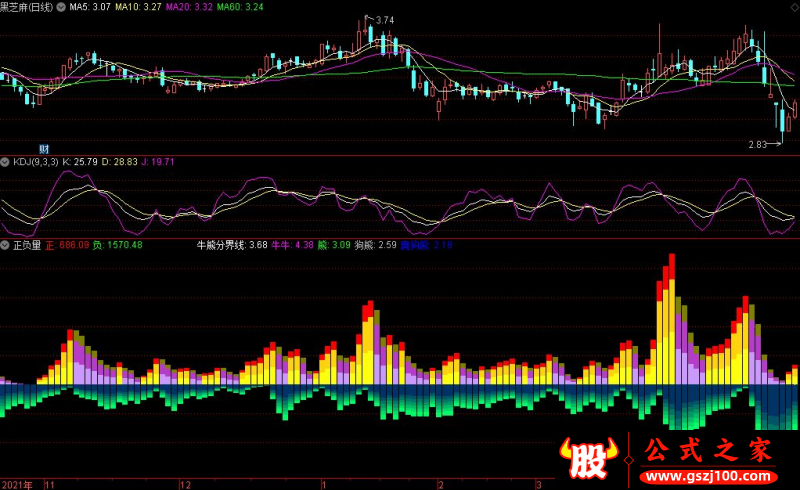Open the KDJ indicator dropdown arrow
The width and height of the screenshot is (800, 490).
[x=5, y=162]
